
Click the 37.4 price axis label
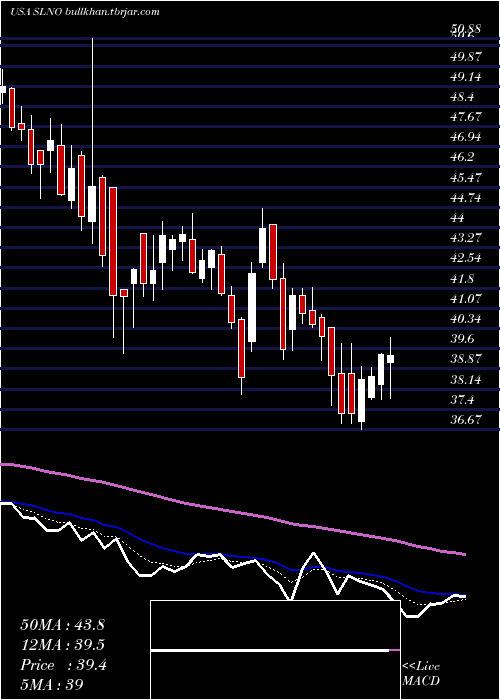[x=464, y=400]
